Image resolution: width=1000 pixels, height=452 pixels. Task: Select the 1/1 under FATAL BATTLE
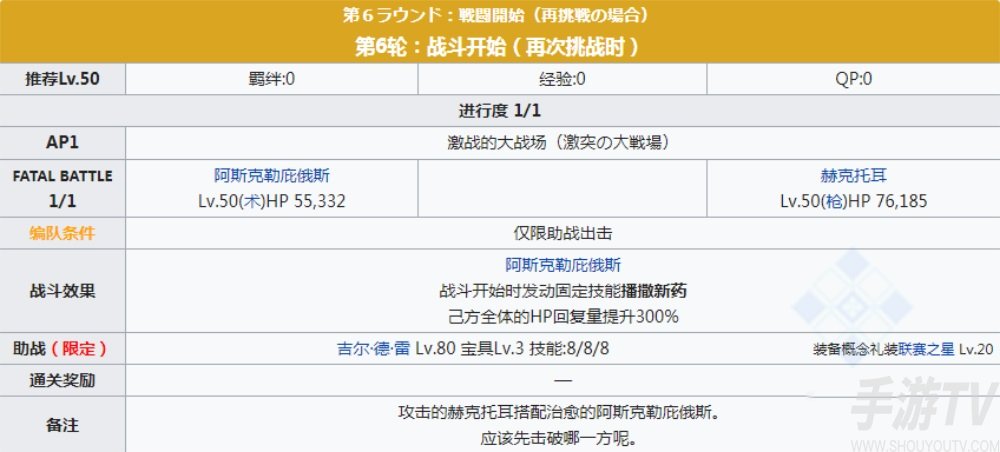click(x=62, y=201)
